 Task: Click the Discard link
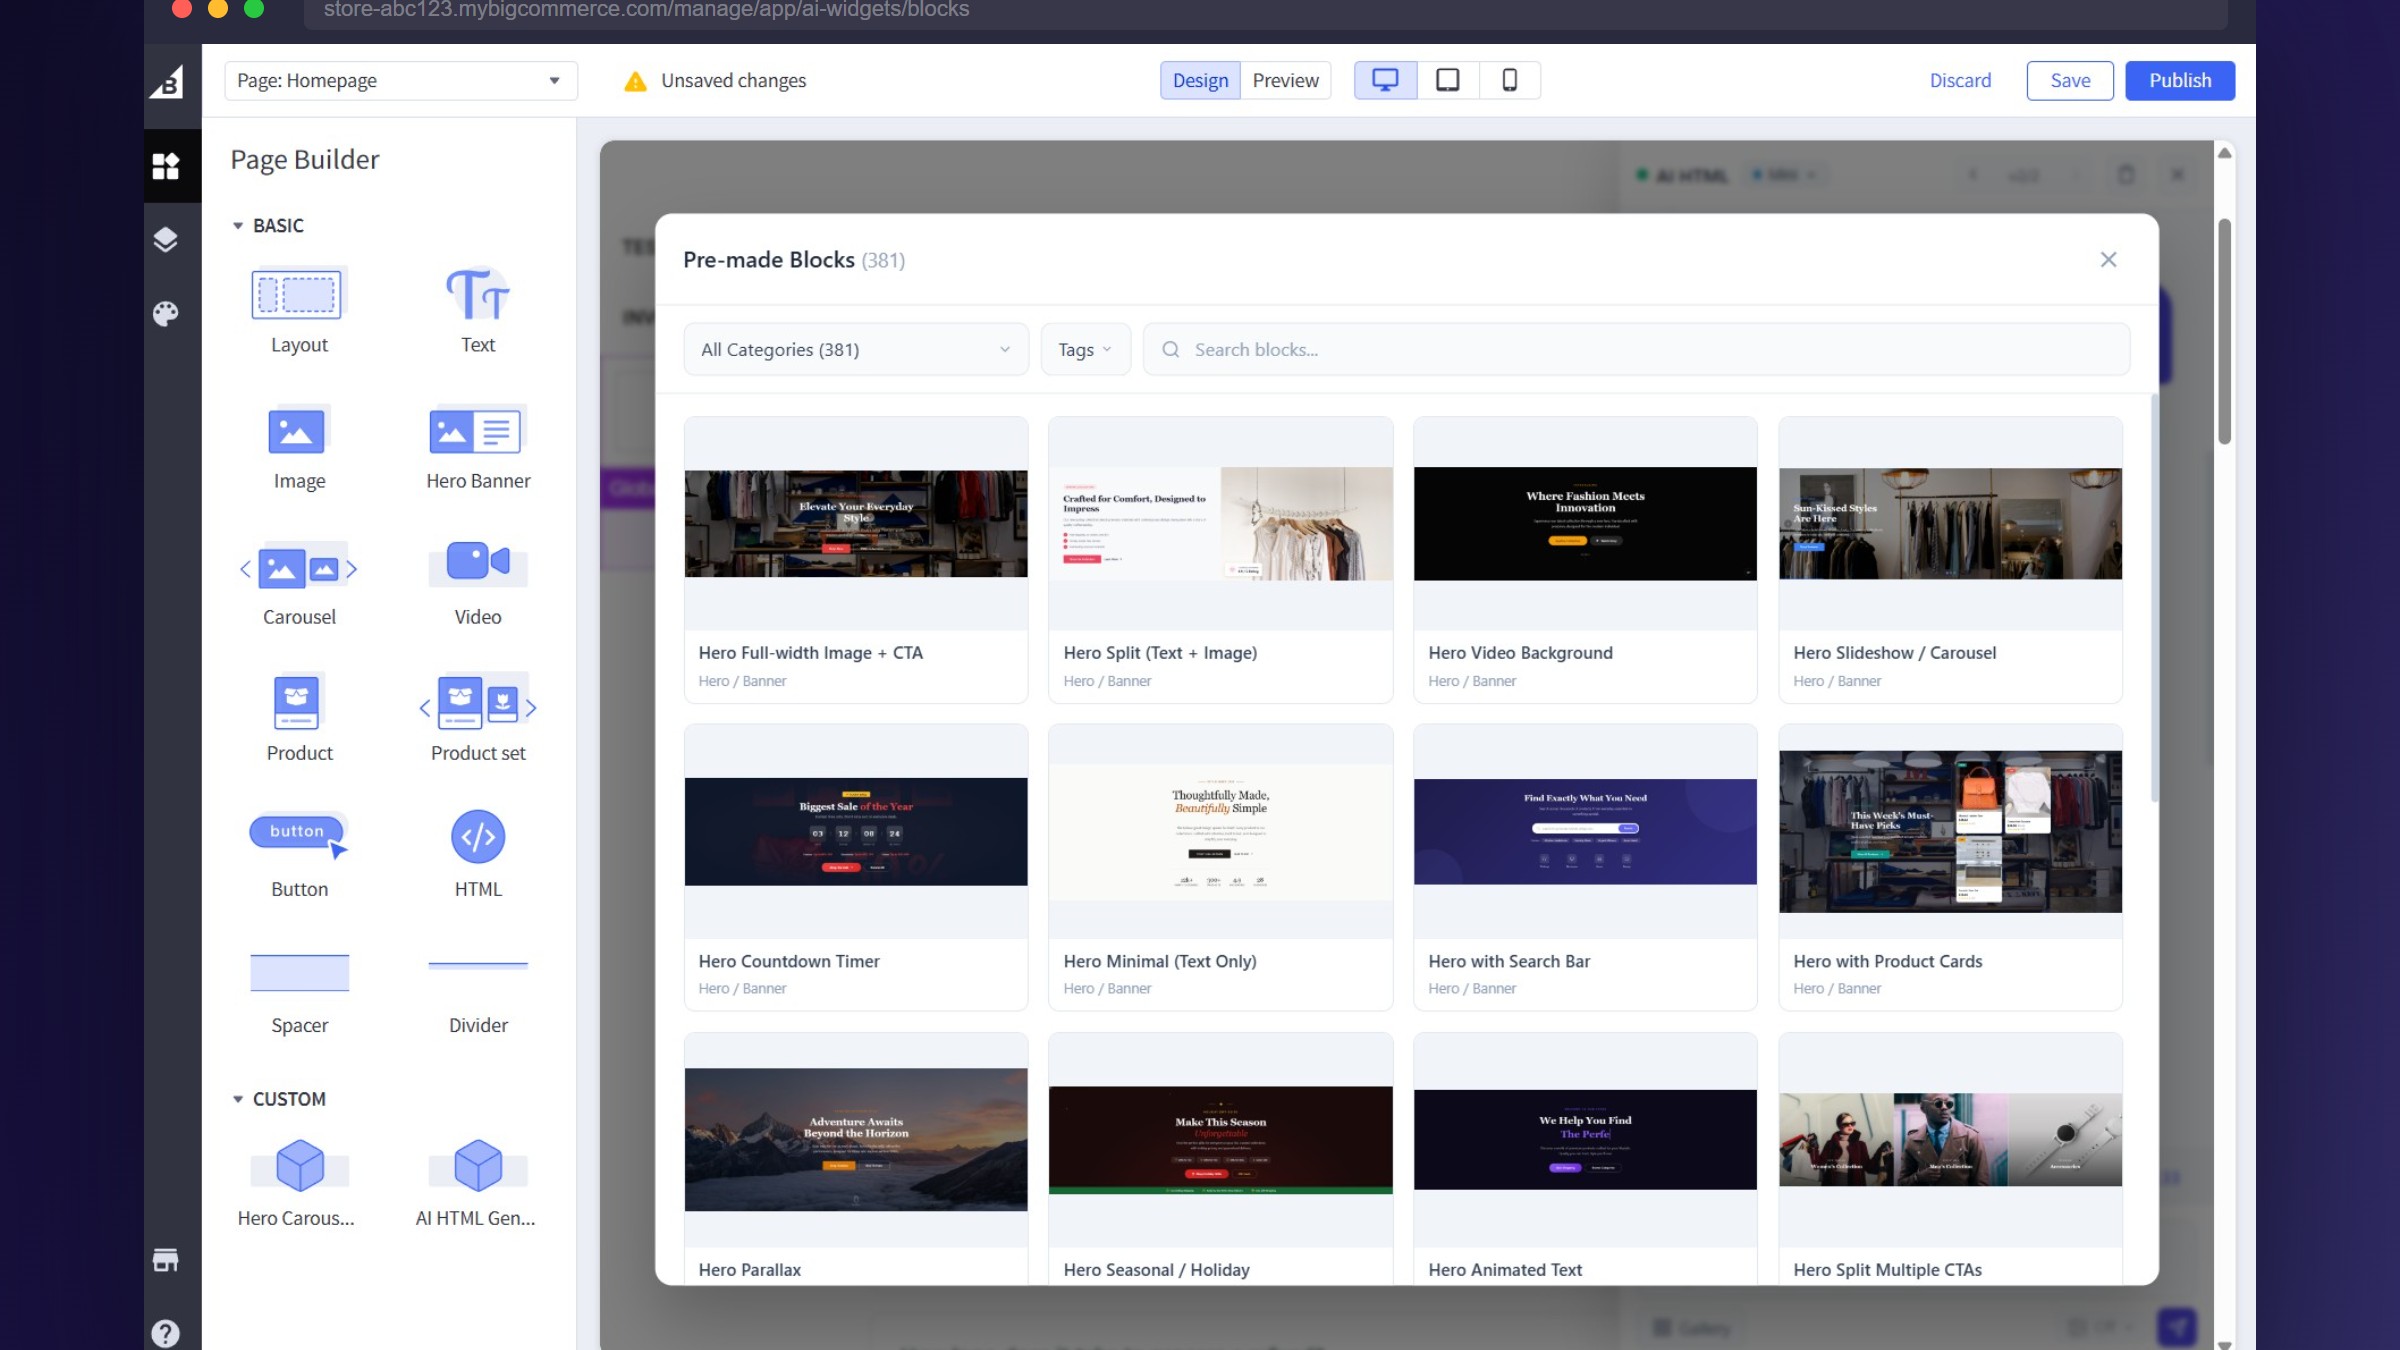1960,80
